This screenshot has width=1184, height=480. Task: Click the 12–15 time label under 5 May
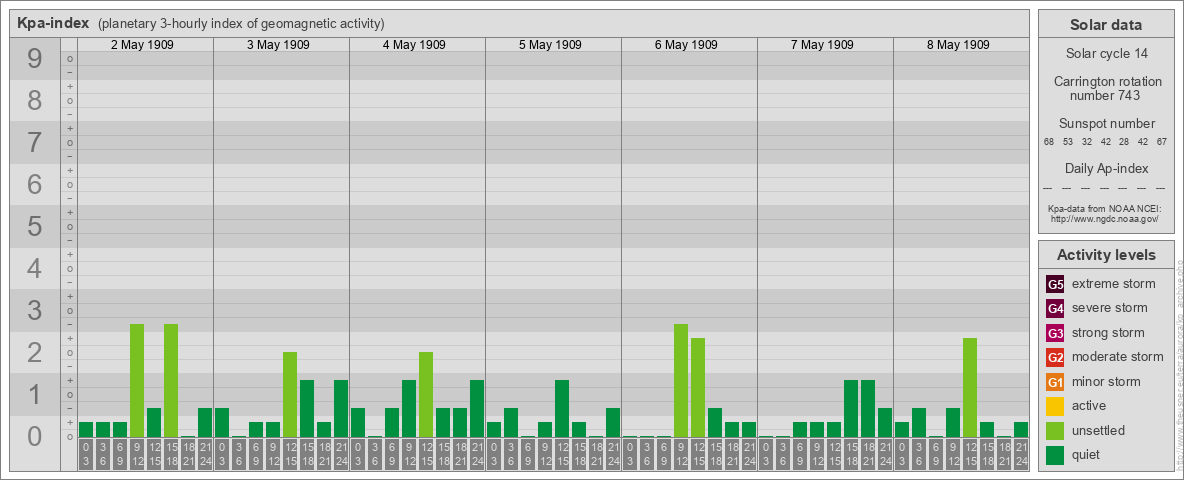562,455
